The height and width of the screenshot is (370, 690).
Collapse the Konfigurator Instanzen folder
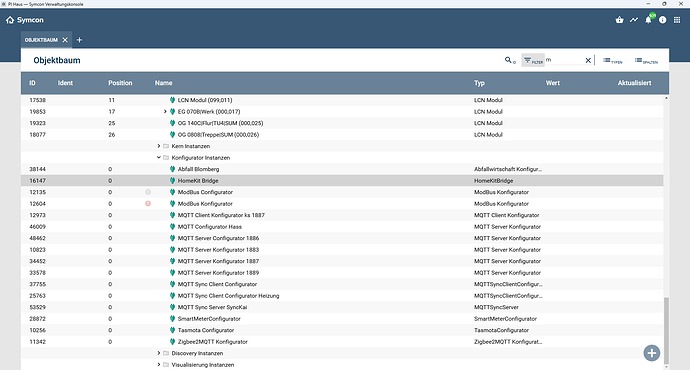tap(159, 158)
